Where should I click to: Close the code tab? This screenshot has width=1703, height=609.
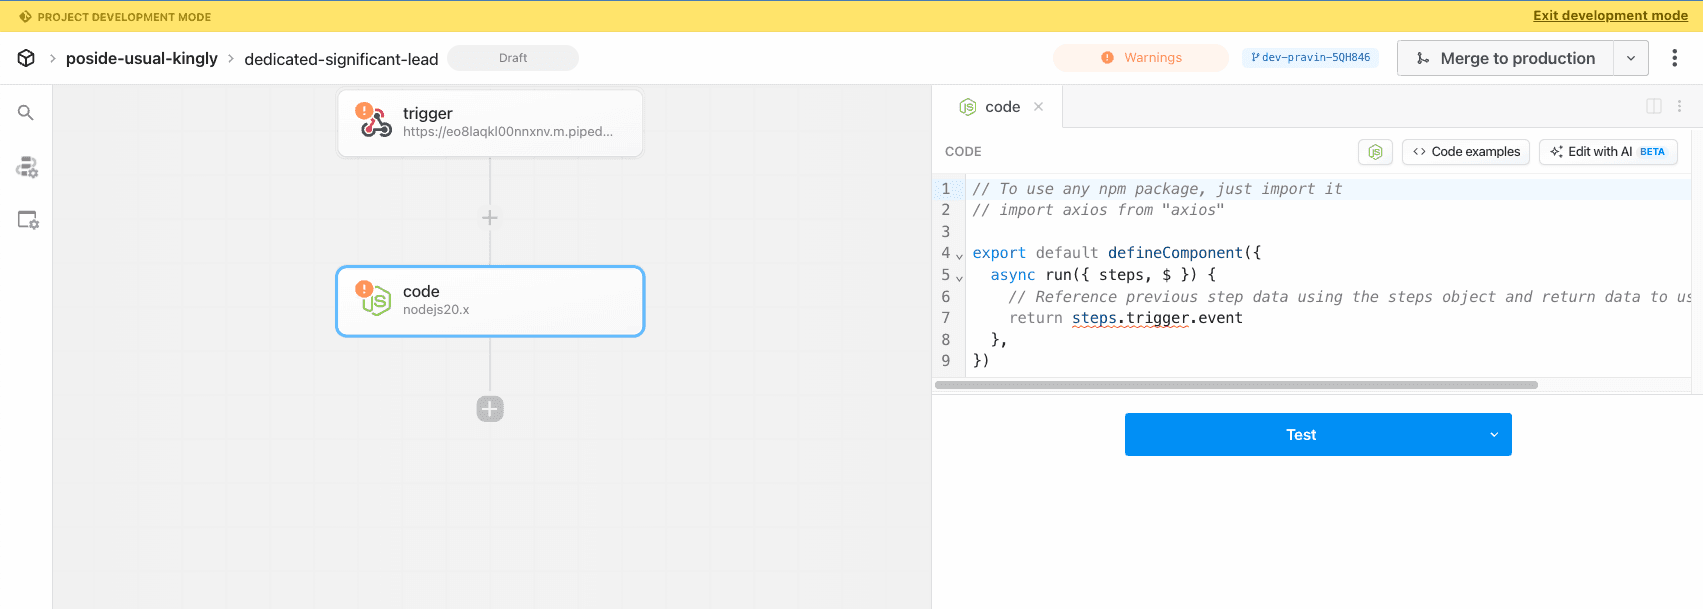pyautogui.click(x=1038, y=107)
